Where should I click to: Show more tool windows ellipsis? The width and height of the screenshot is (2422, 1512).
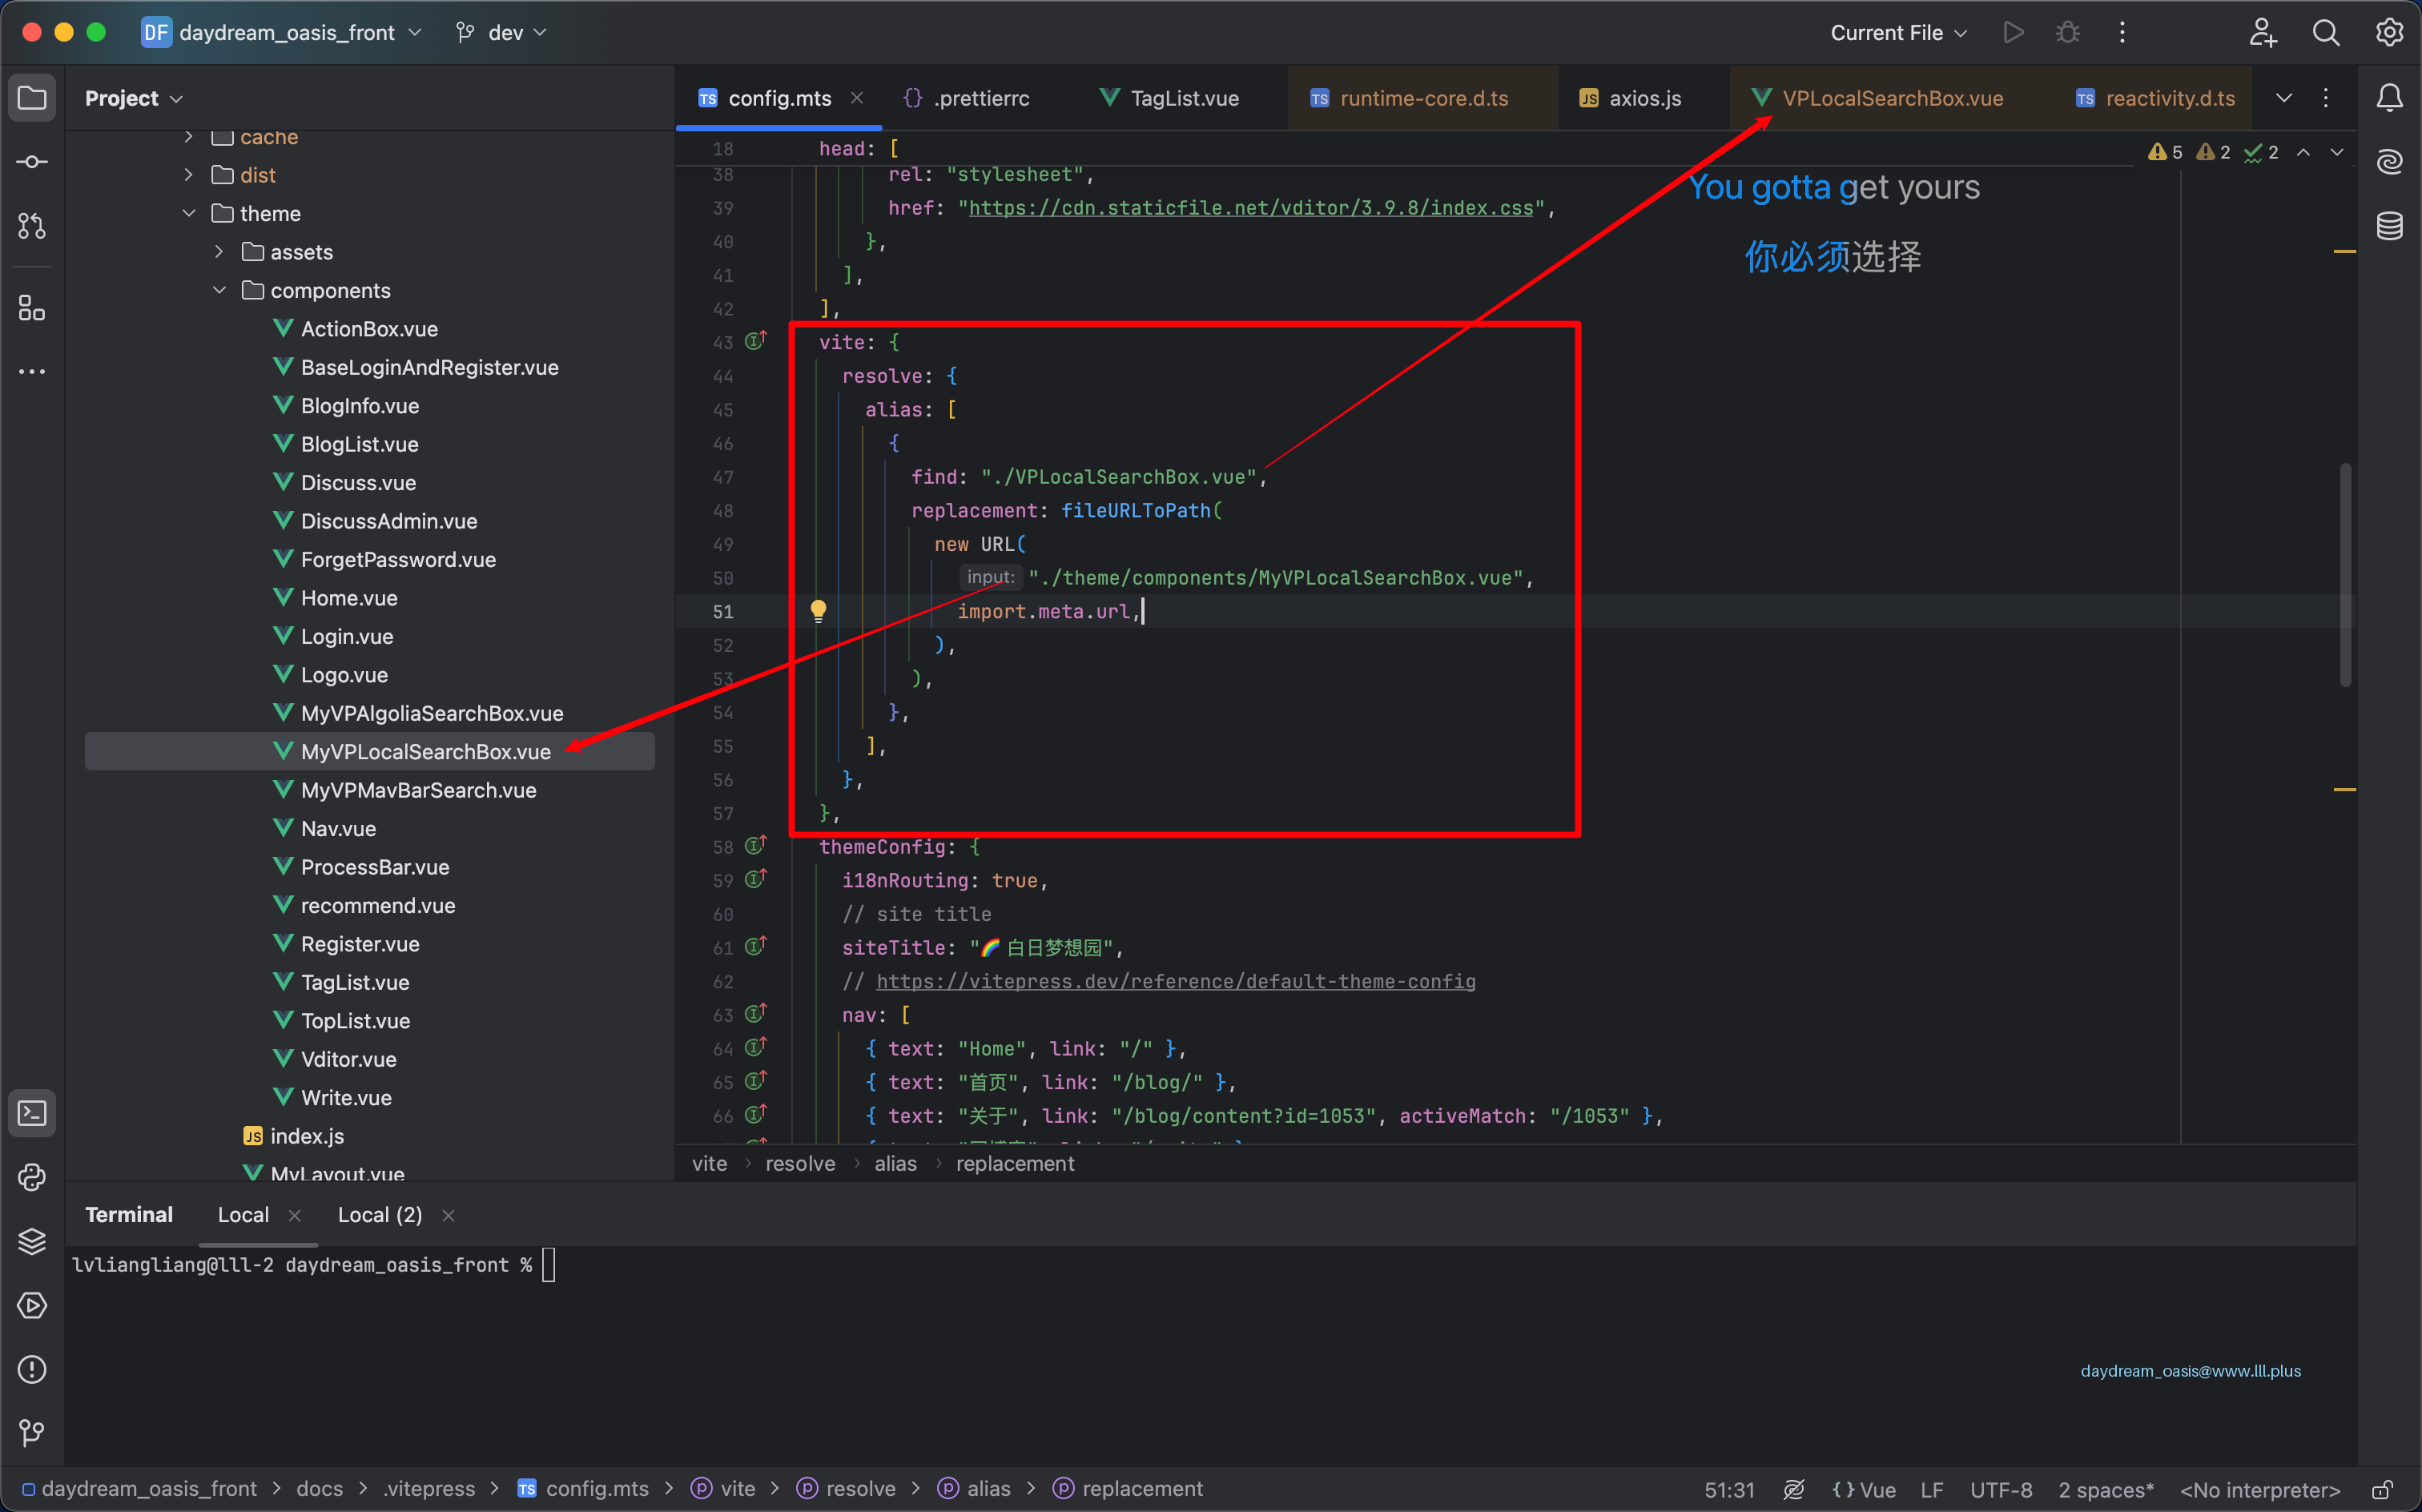(x=32, y=372)
